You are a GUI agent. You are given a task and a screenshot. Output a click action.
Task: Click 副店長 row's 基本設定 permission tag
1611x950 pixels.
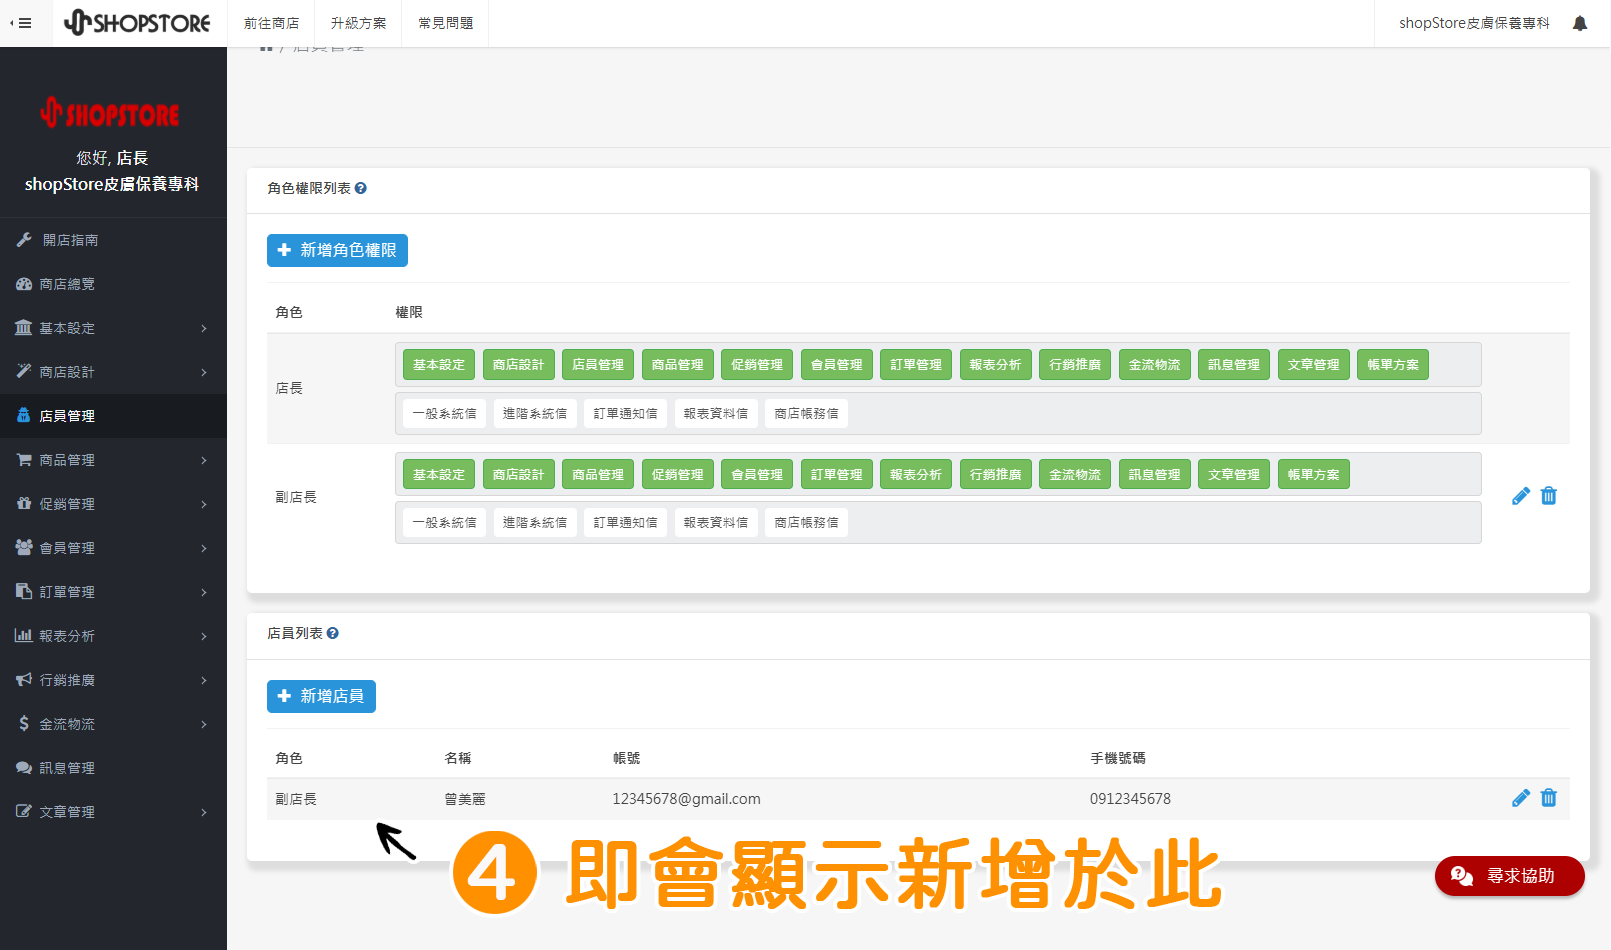439,475
